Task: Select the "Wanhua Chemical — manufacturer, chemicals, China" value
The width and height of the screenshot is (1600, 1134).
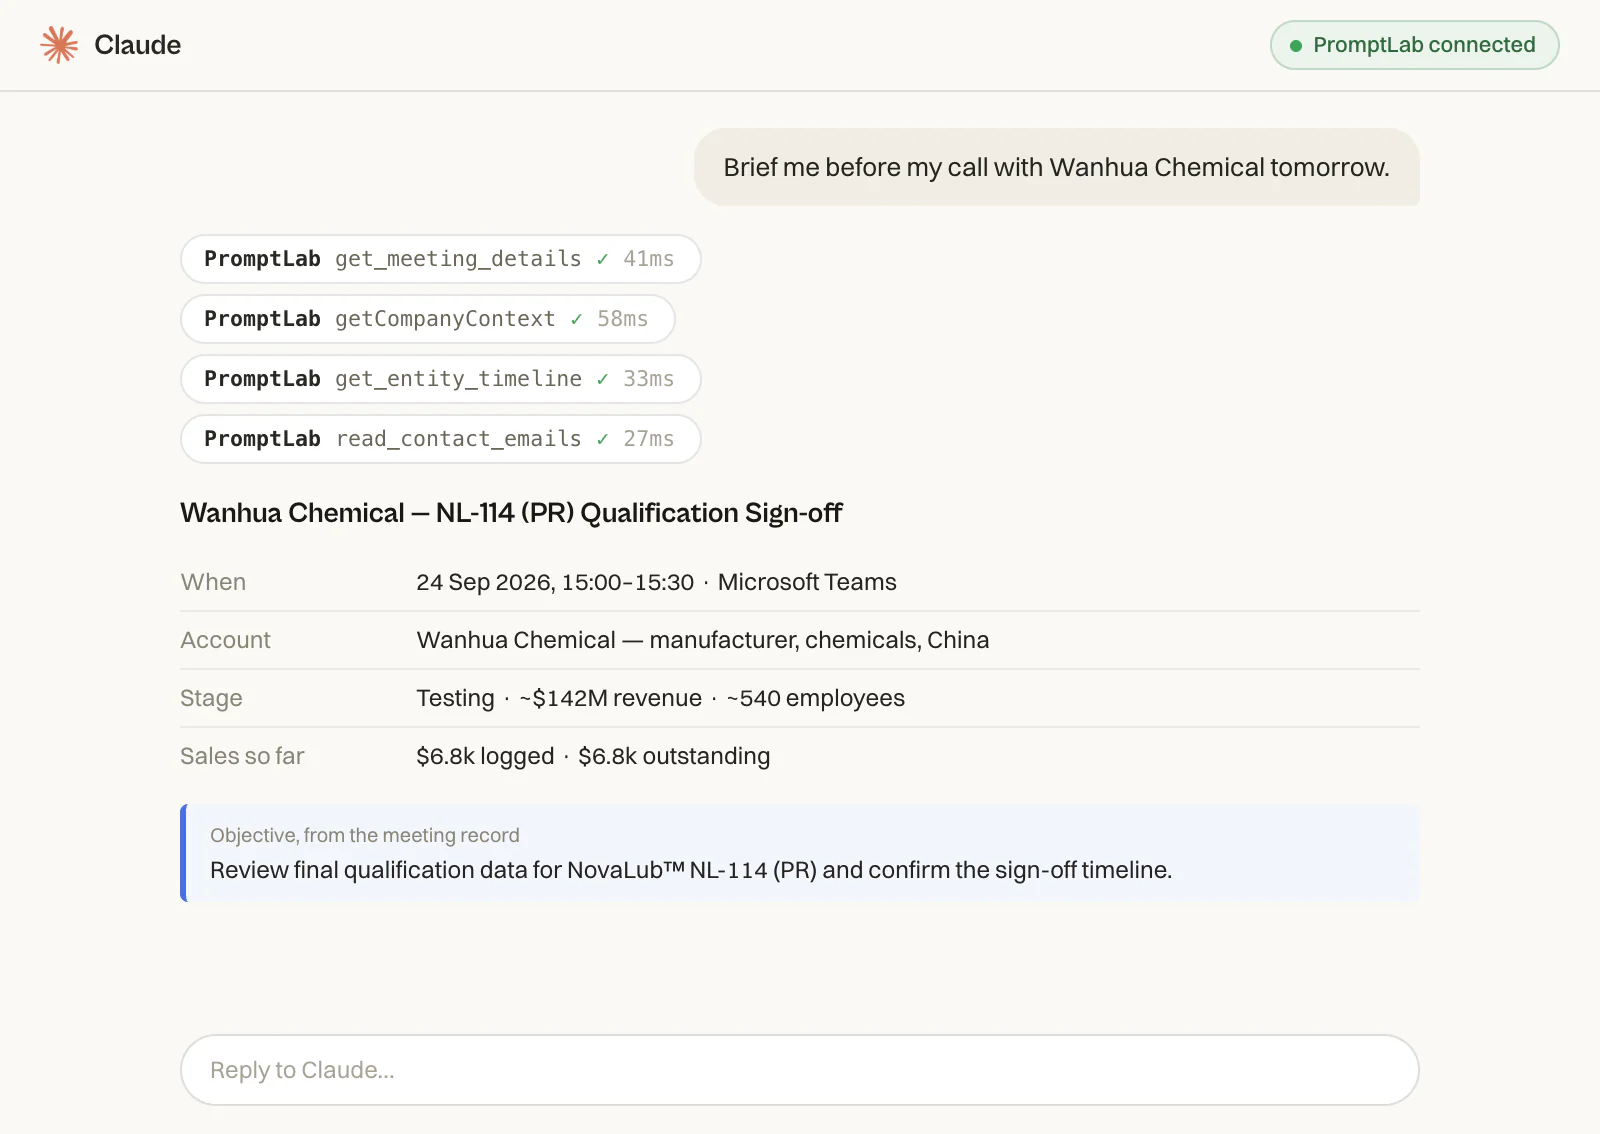Action: tap(703, 640)
